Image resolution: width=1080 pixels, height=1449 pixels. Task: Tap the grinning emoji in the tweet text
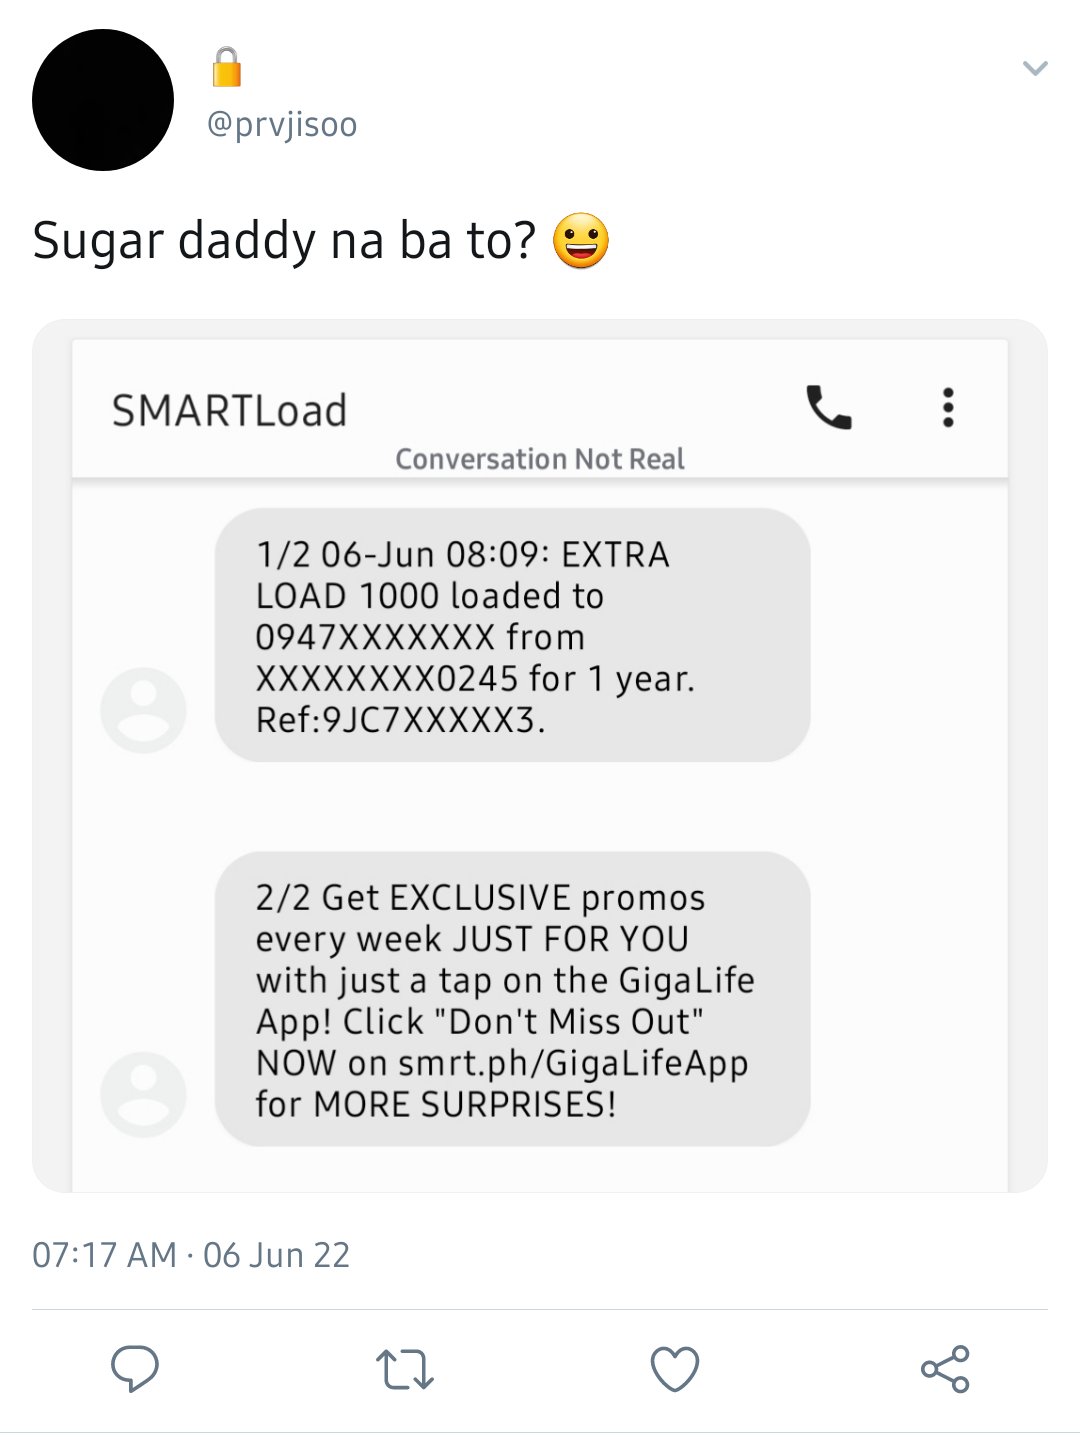click(x=581, y=241)
